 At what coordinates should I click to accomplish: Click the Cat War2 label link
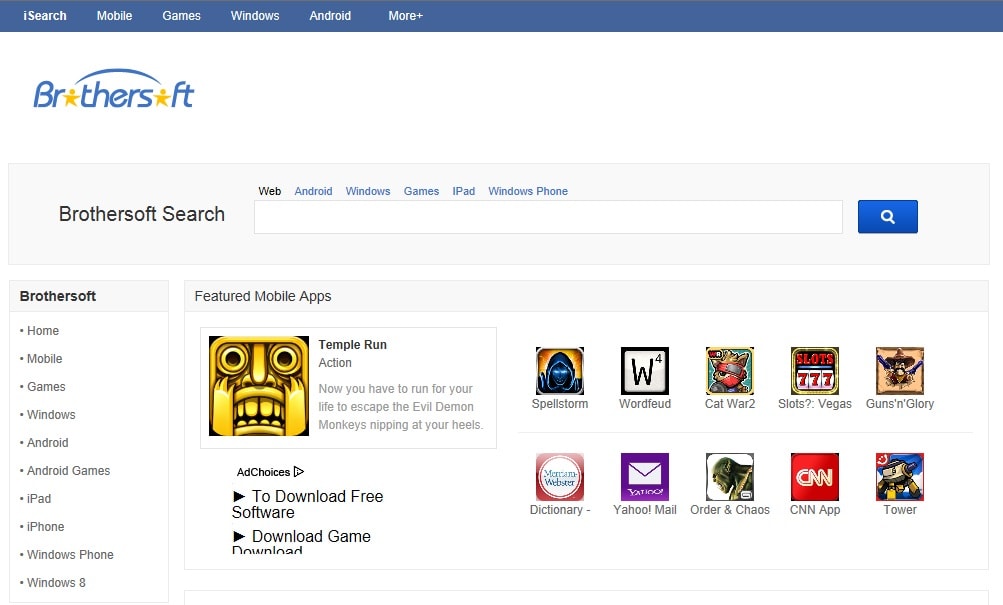pos(730,404)
